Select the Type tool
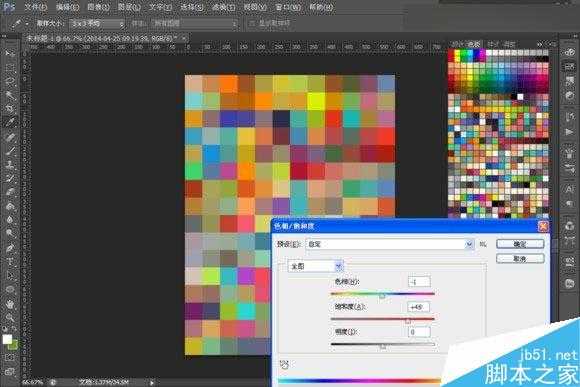The width and height of the screenshot is (580, 387). tap(10, 261)
